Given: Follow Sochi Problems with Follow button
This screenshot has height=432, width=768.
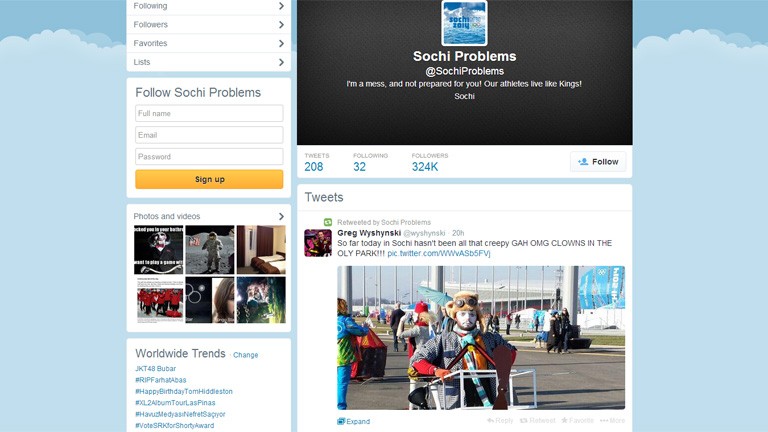Looking at the screenshot, I should [x=598, y=162].
